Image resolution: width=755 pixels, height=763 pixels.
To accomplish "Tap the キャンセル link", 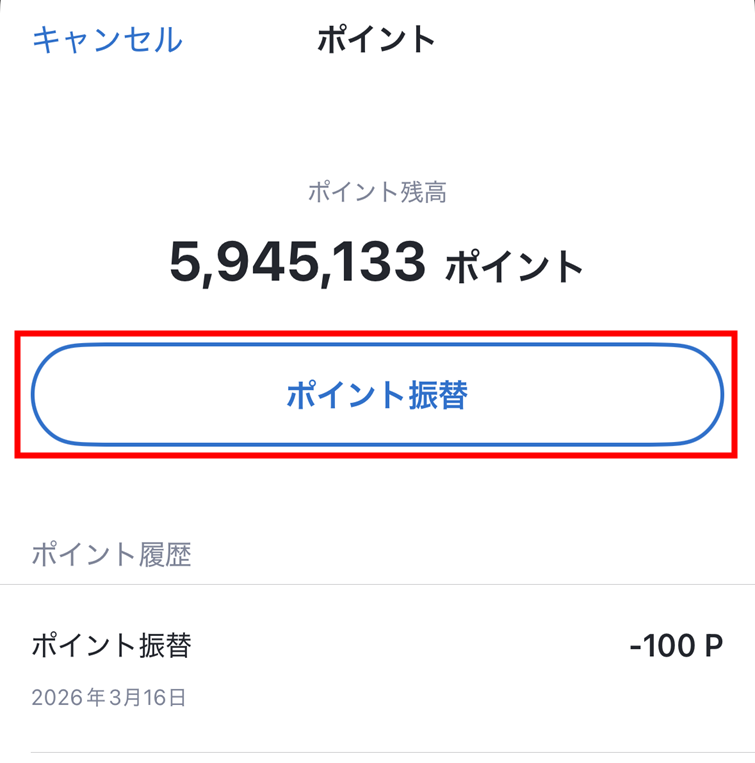I will coord(107,40).
